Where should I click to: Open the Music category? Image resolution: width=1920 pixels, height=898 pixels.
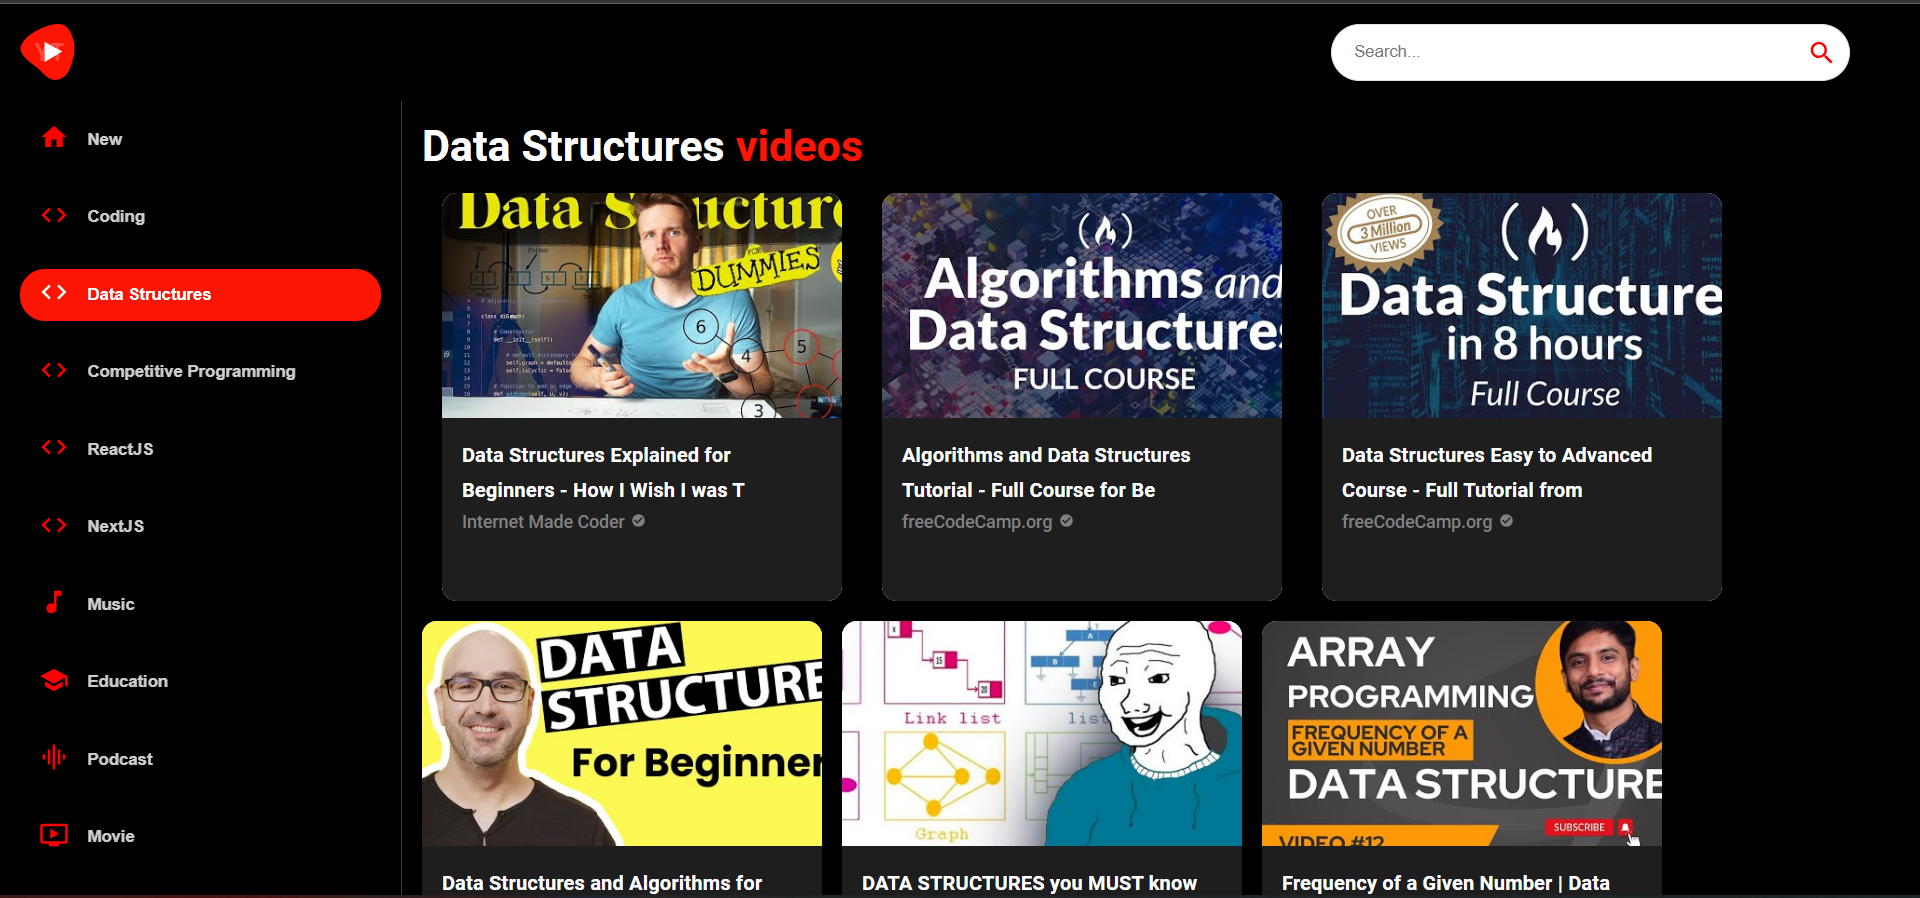200,604
